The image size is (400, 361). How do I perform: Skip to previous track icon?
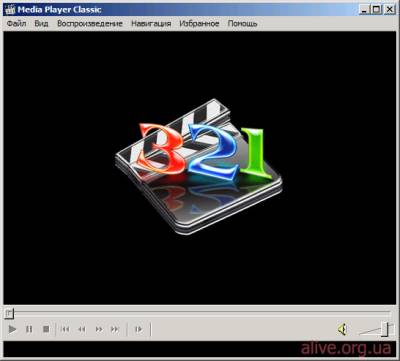tap(65, 329)
